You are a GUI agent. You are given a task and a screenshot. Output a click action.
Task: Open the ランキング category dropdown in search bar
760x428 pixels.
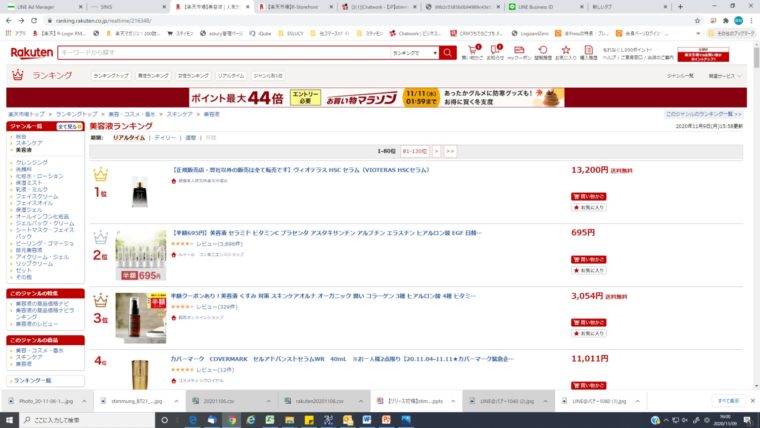413,52
